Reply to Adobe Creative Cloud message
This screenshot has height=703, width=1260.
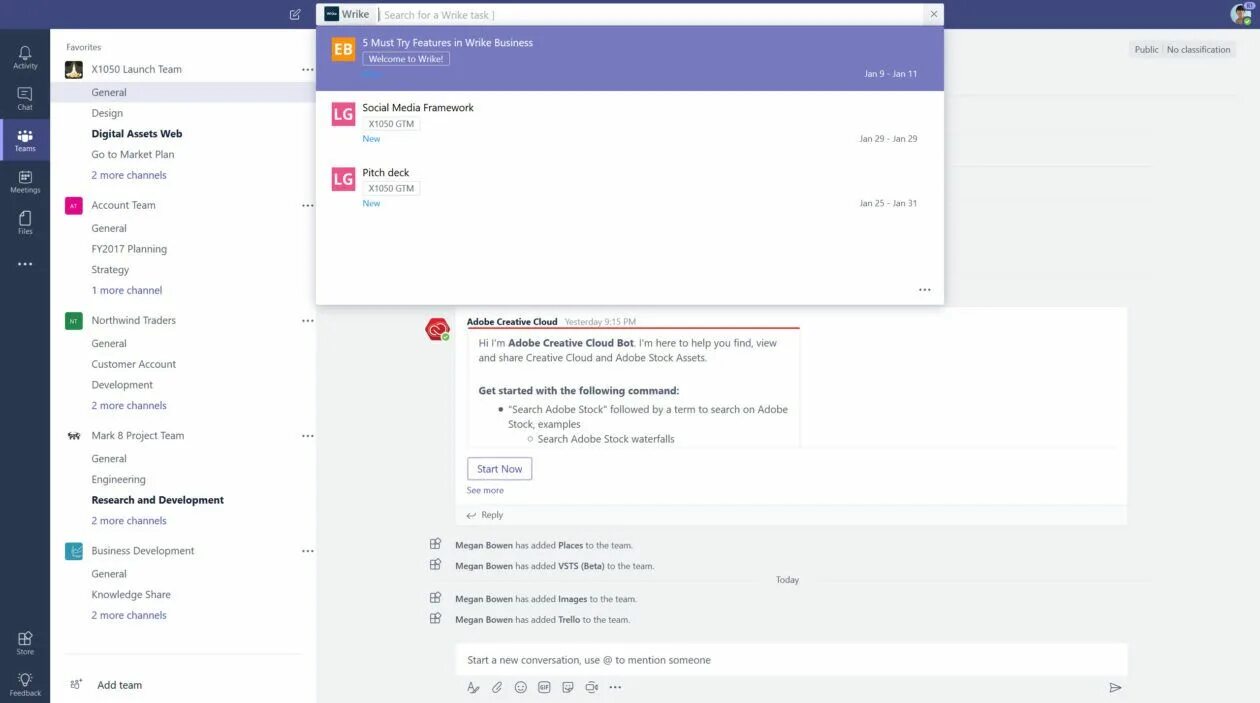(485, 515)
